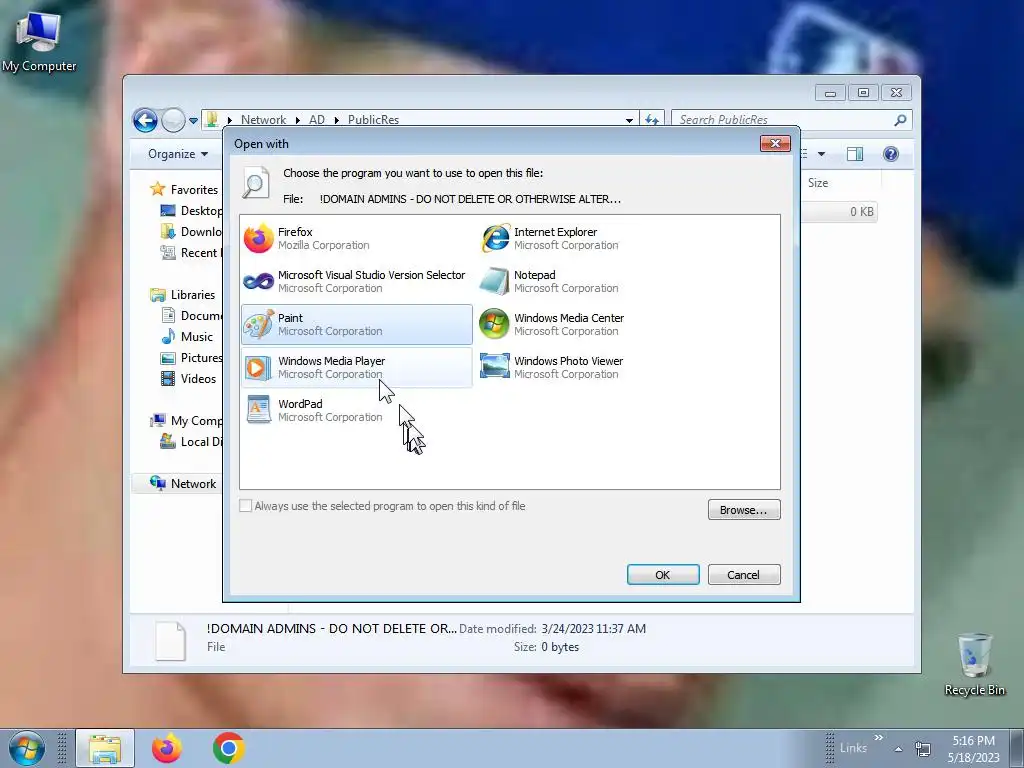Expand the breadcrumb arrow after AD
This screenshot has width=1024, height=768.
[337, 120]
